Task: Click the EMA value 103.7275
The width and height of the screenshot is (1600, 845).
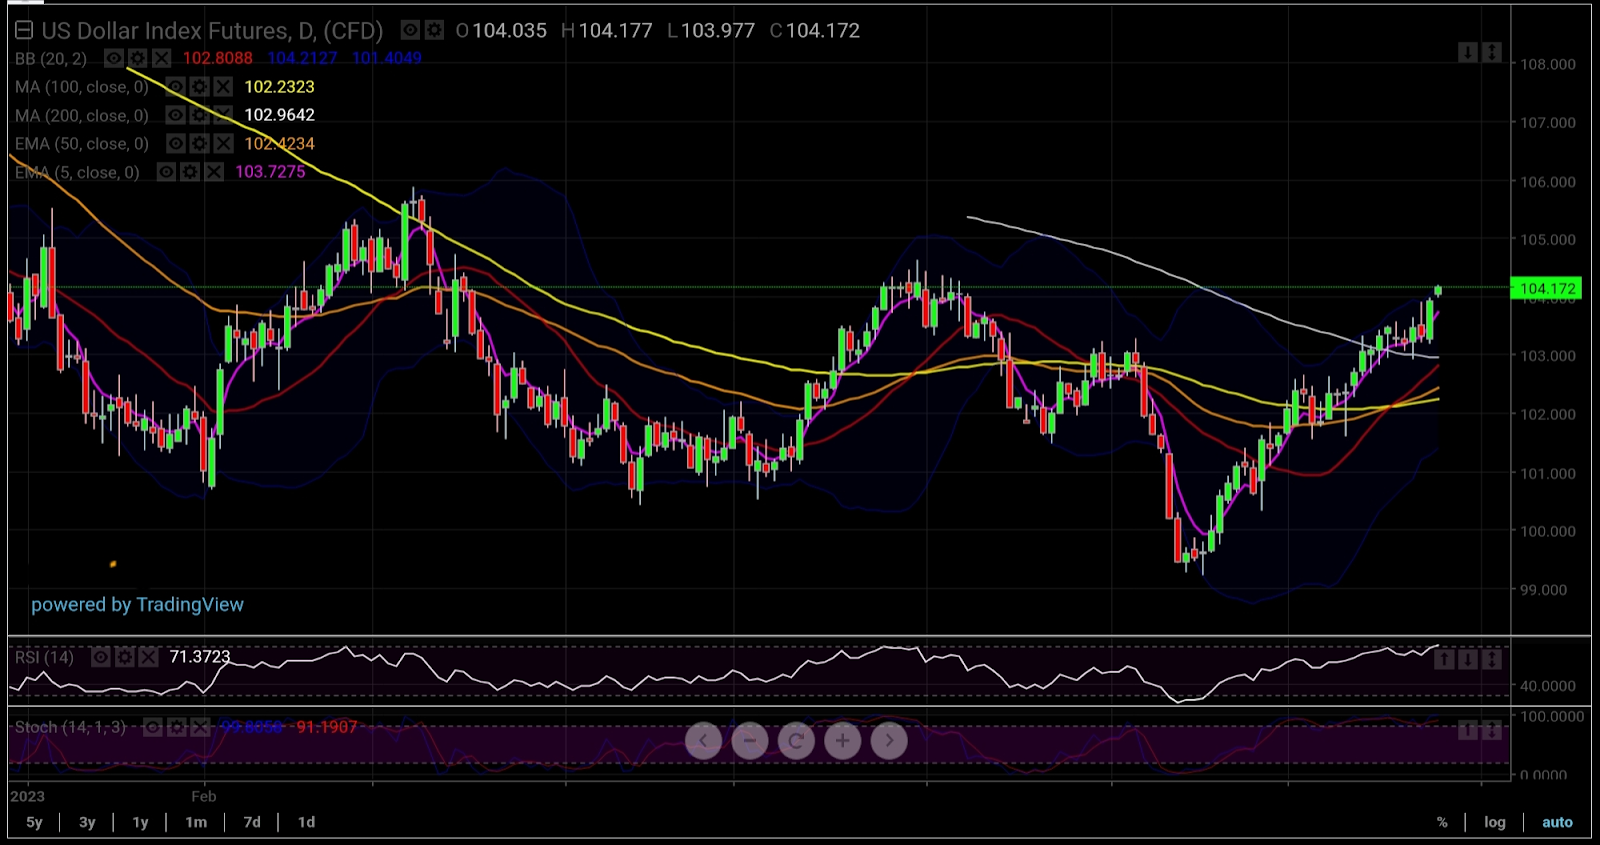Action: [270, 172]
